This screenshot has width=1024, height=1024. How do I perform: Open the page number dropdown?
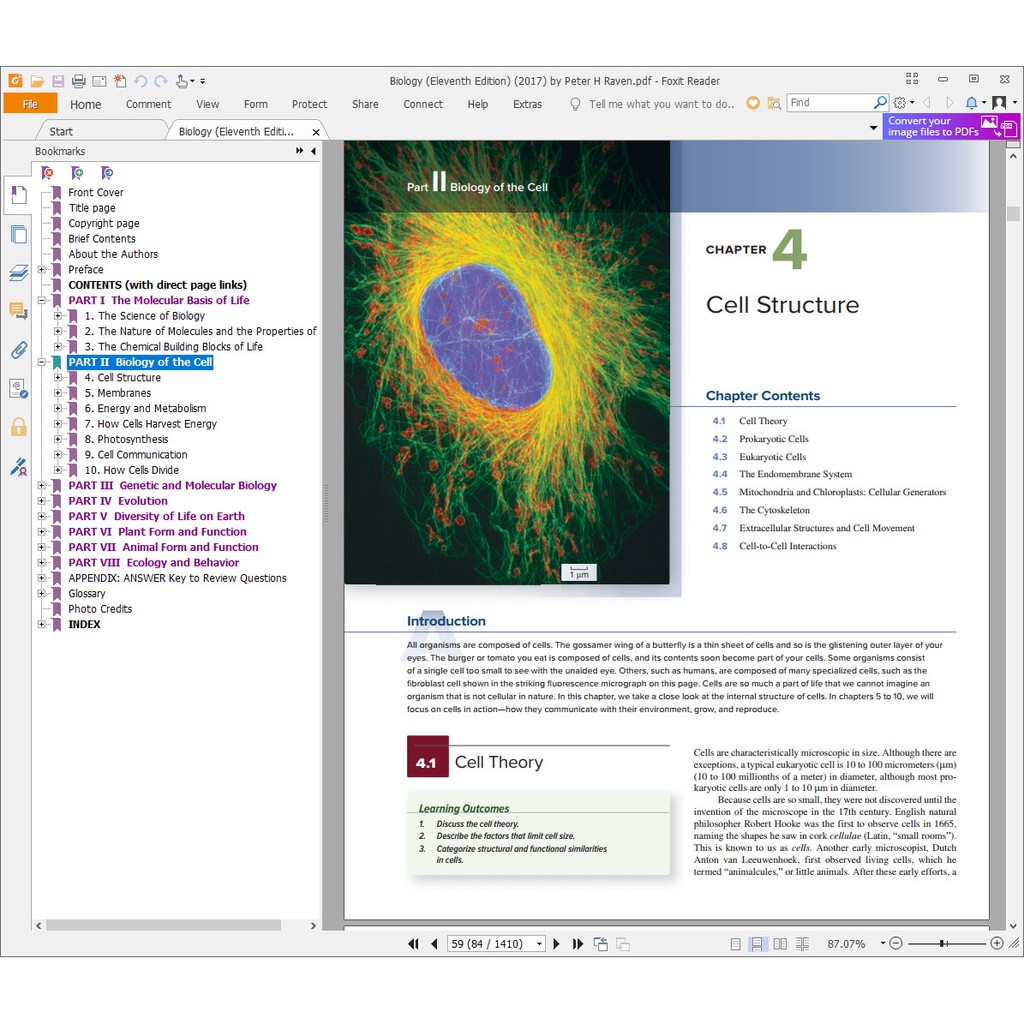pyautogui.click(x=540, y=943)
